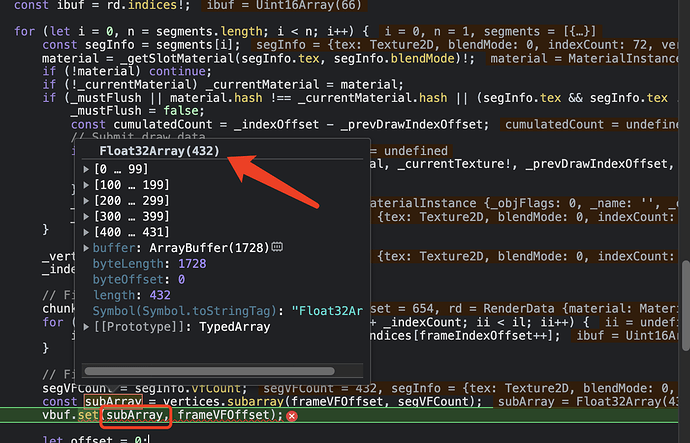Click the subarray method on vertices
This screenshot has width=690, height=443.
(x=256, y=402)
